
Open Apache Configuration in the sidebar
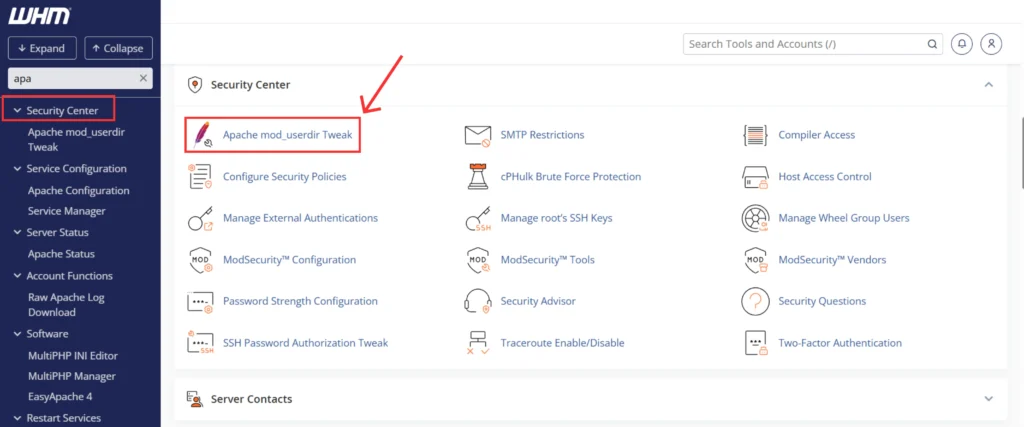(x=78, y=191)
